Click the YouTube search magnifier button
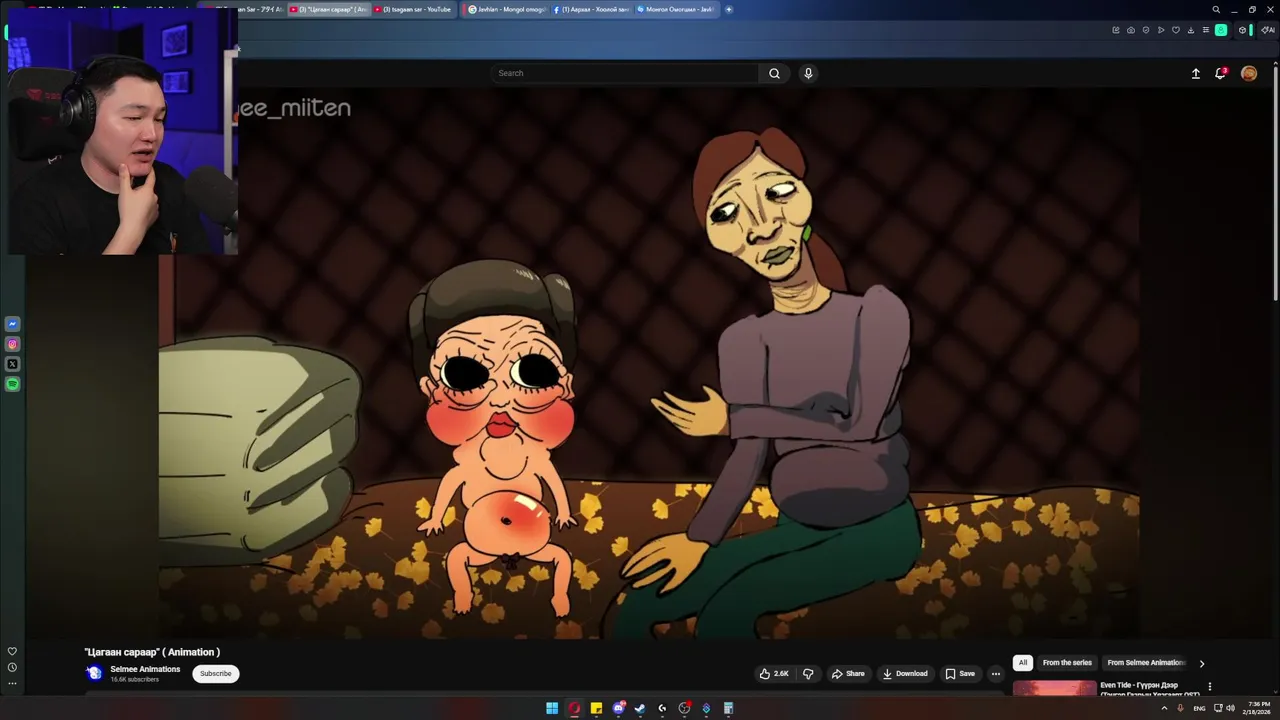The image size is (1280, 720). pos(774,73)
